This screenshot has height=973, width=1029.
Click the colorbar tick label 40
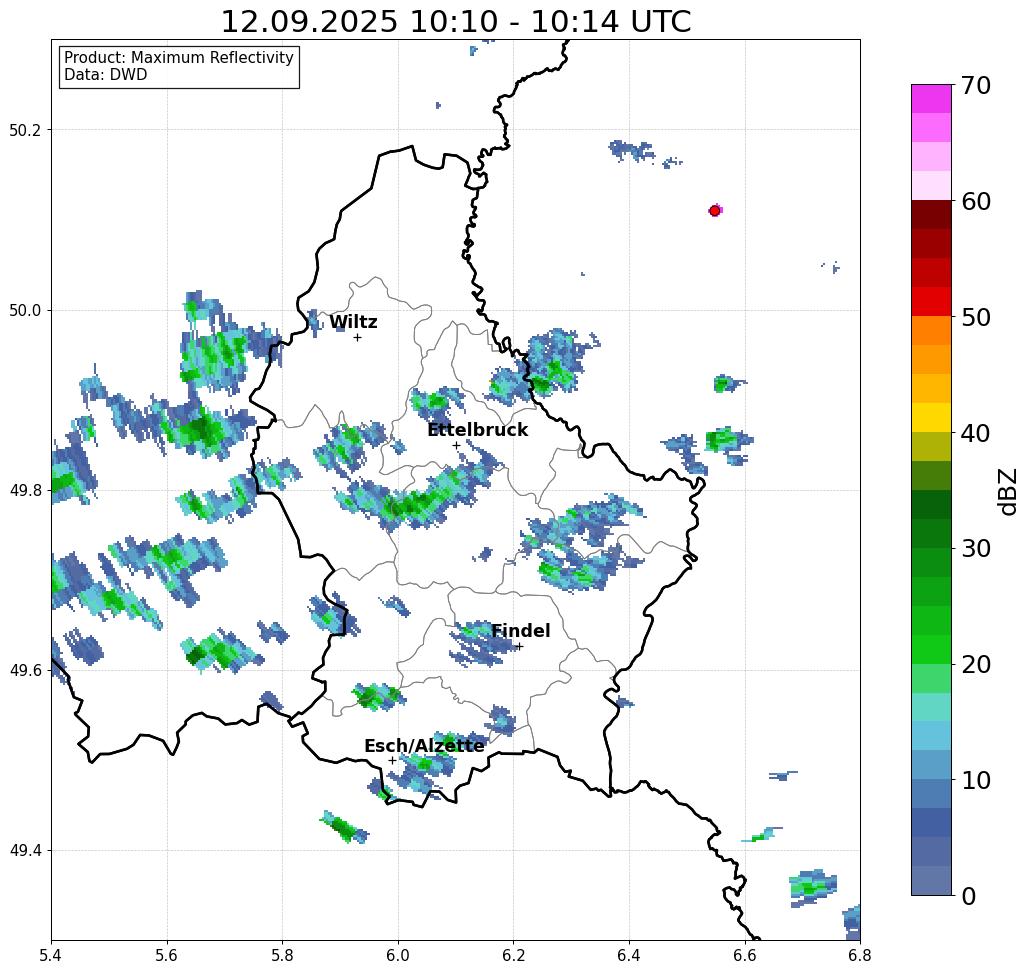coord(976,433)
